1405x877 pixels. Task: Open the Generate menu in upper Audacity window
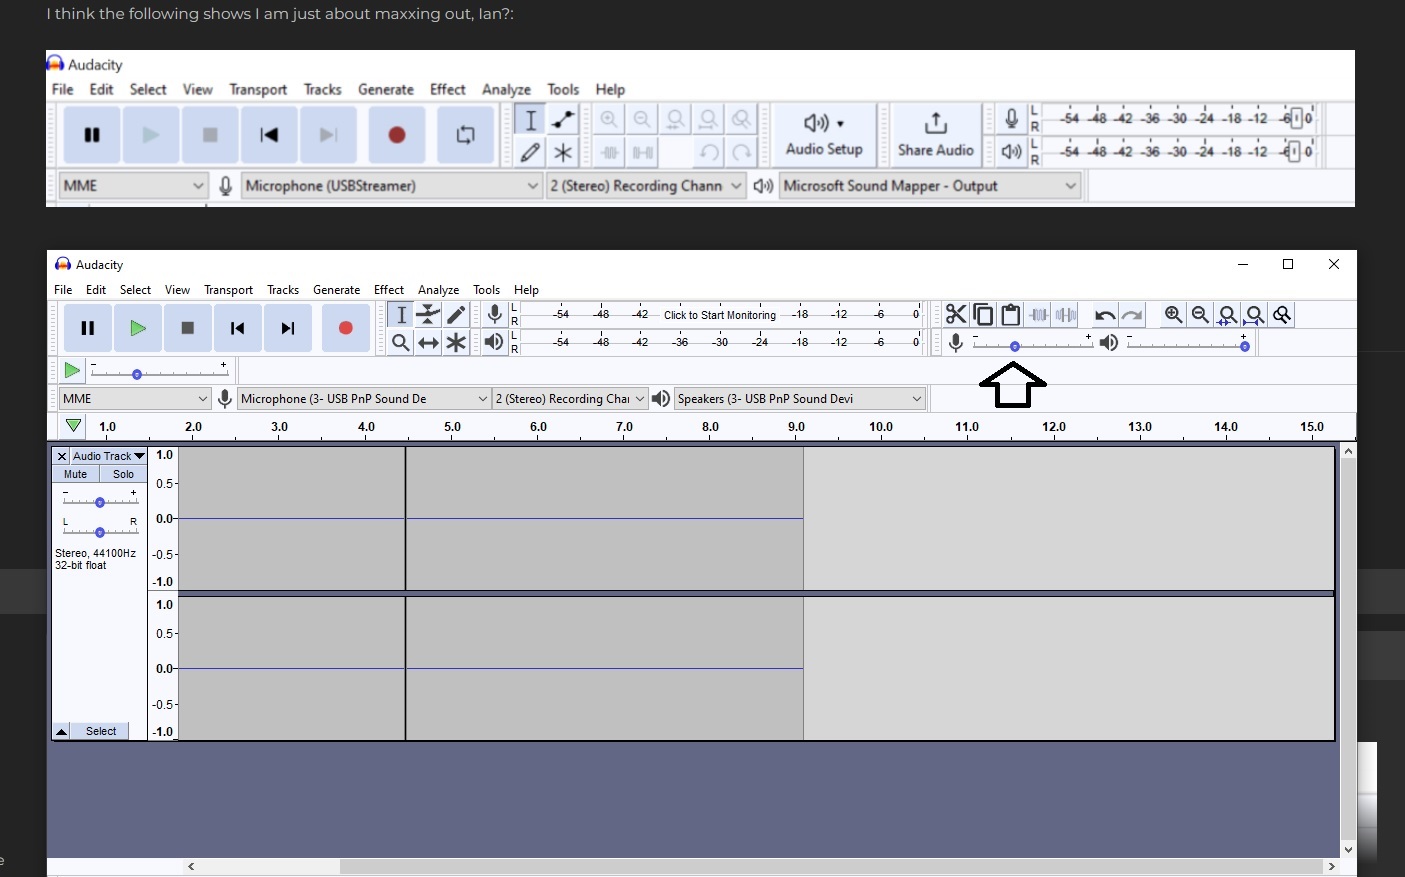point(386,89)
